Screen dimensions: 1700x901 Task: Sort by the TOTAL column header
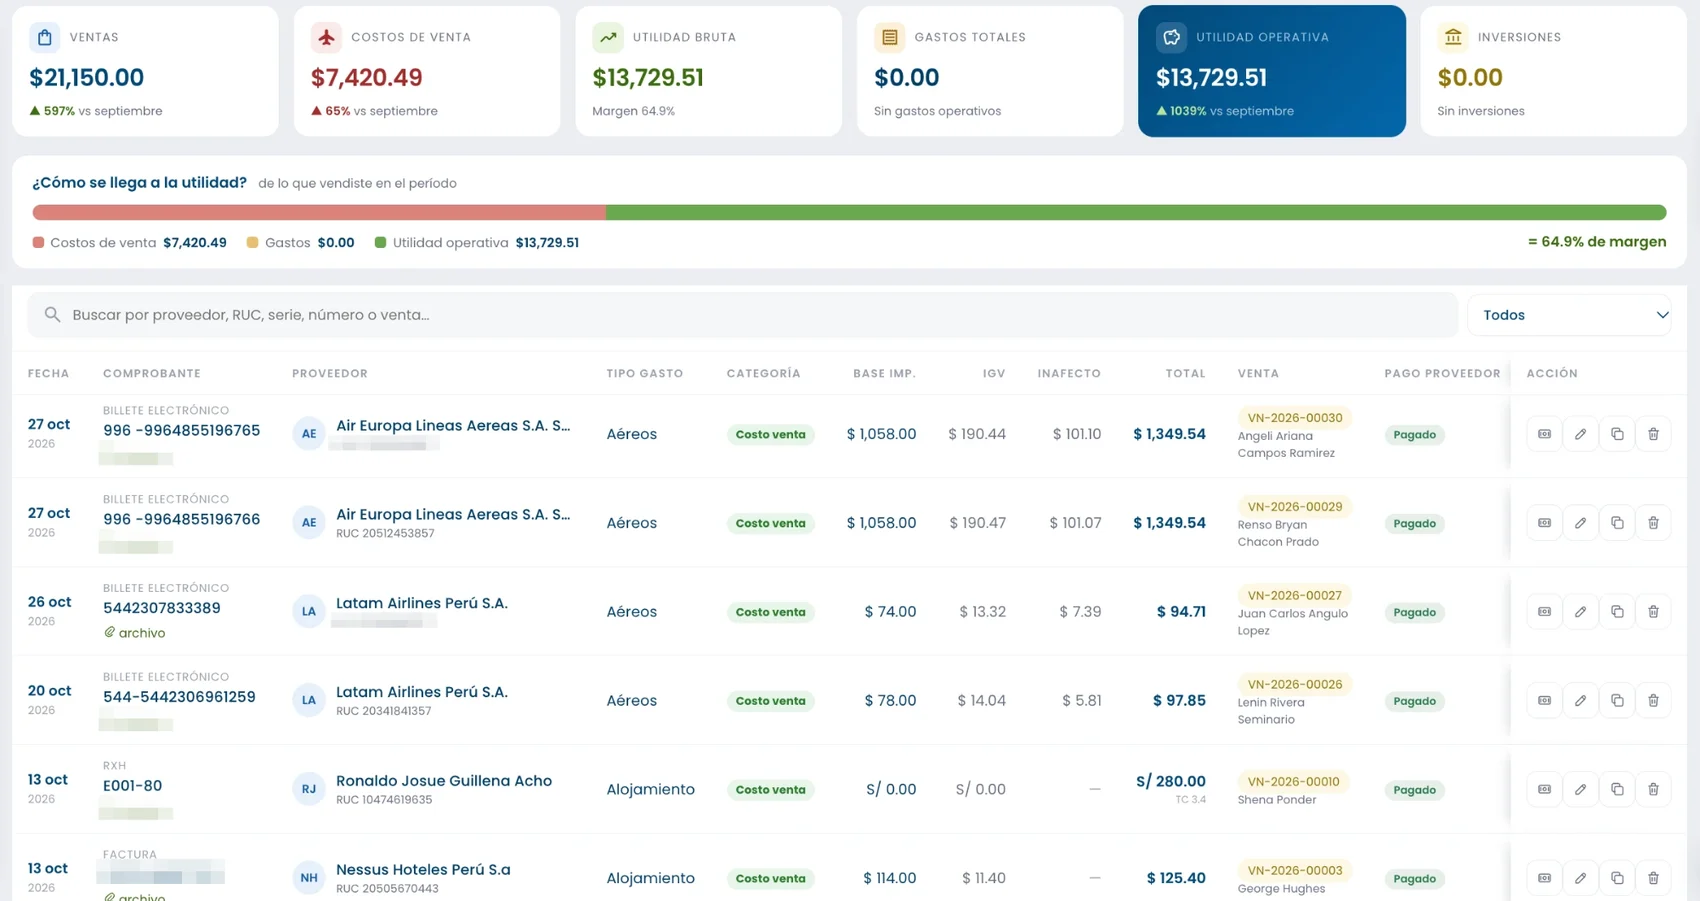coord(1185,373)
